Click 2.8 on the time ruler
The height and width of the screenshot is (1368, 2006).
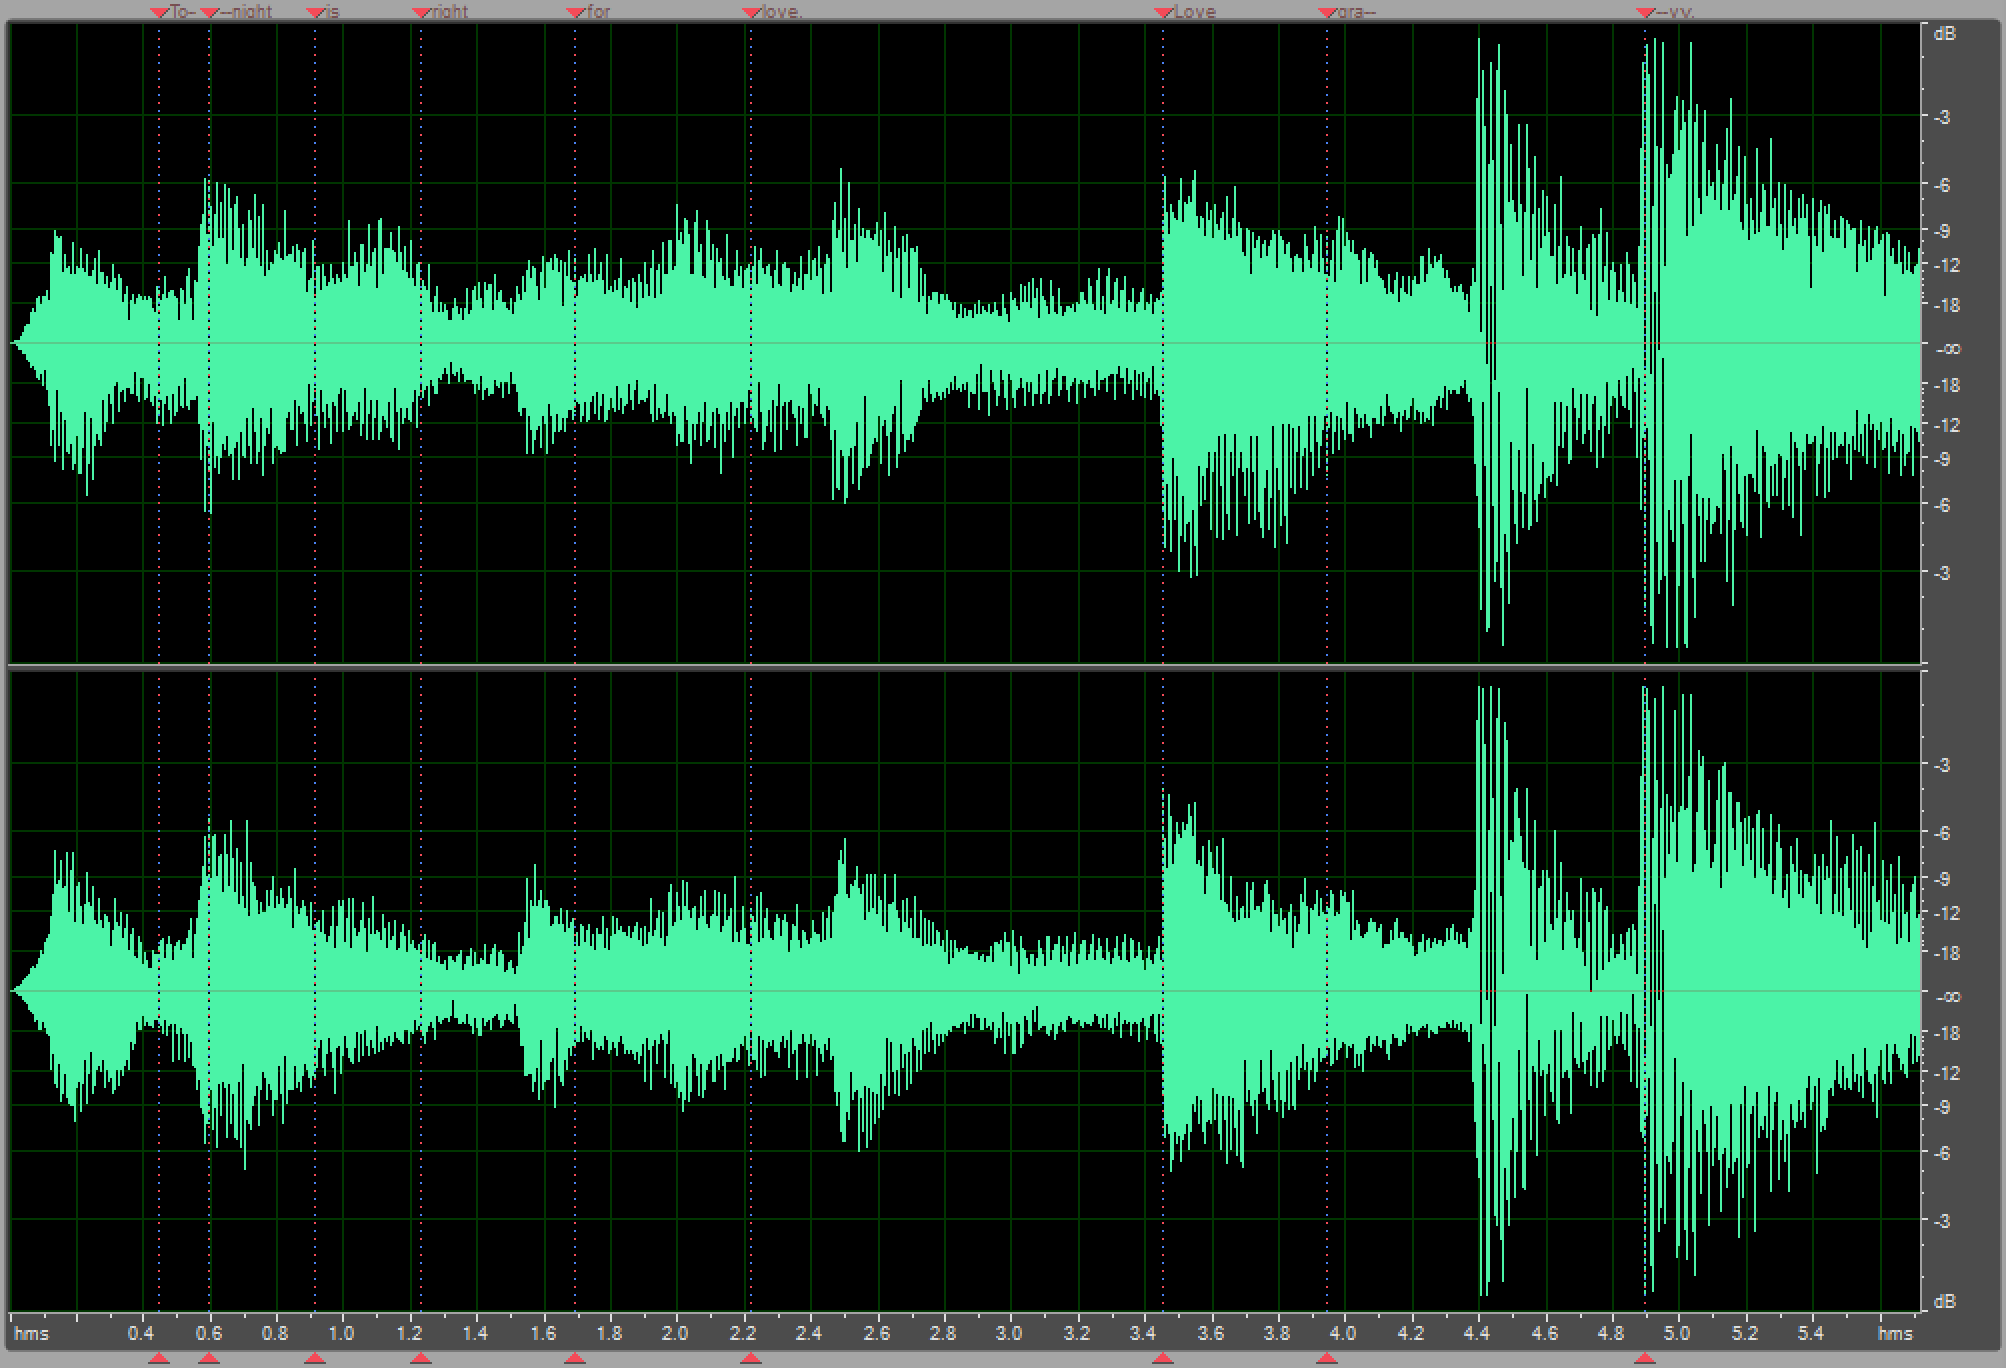coord(943,1333)
